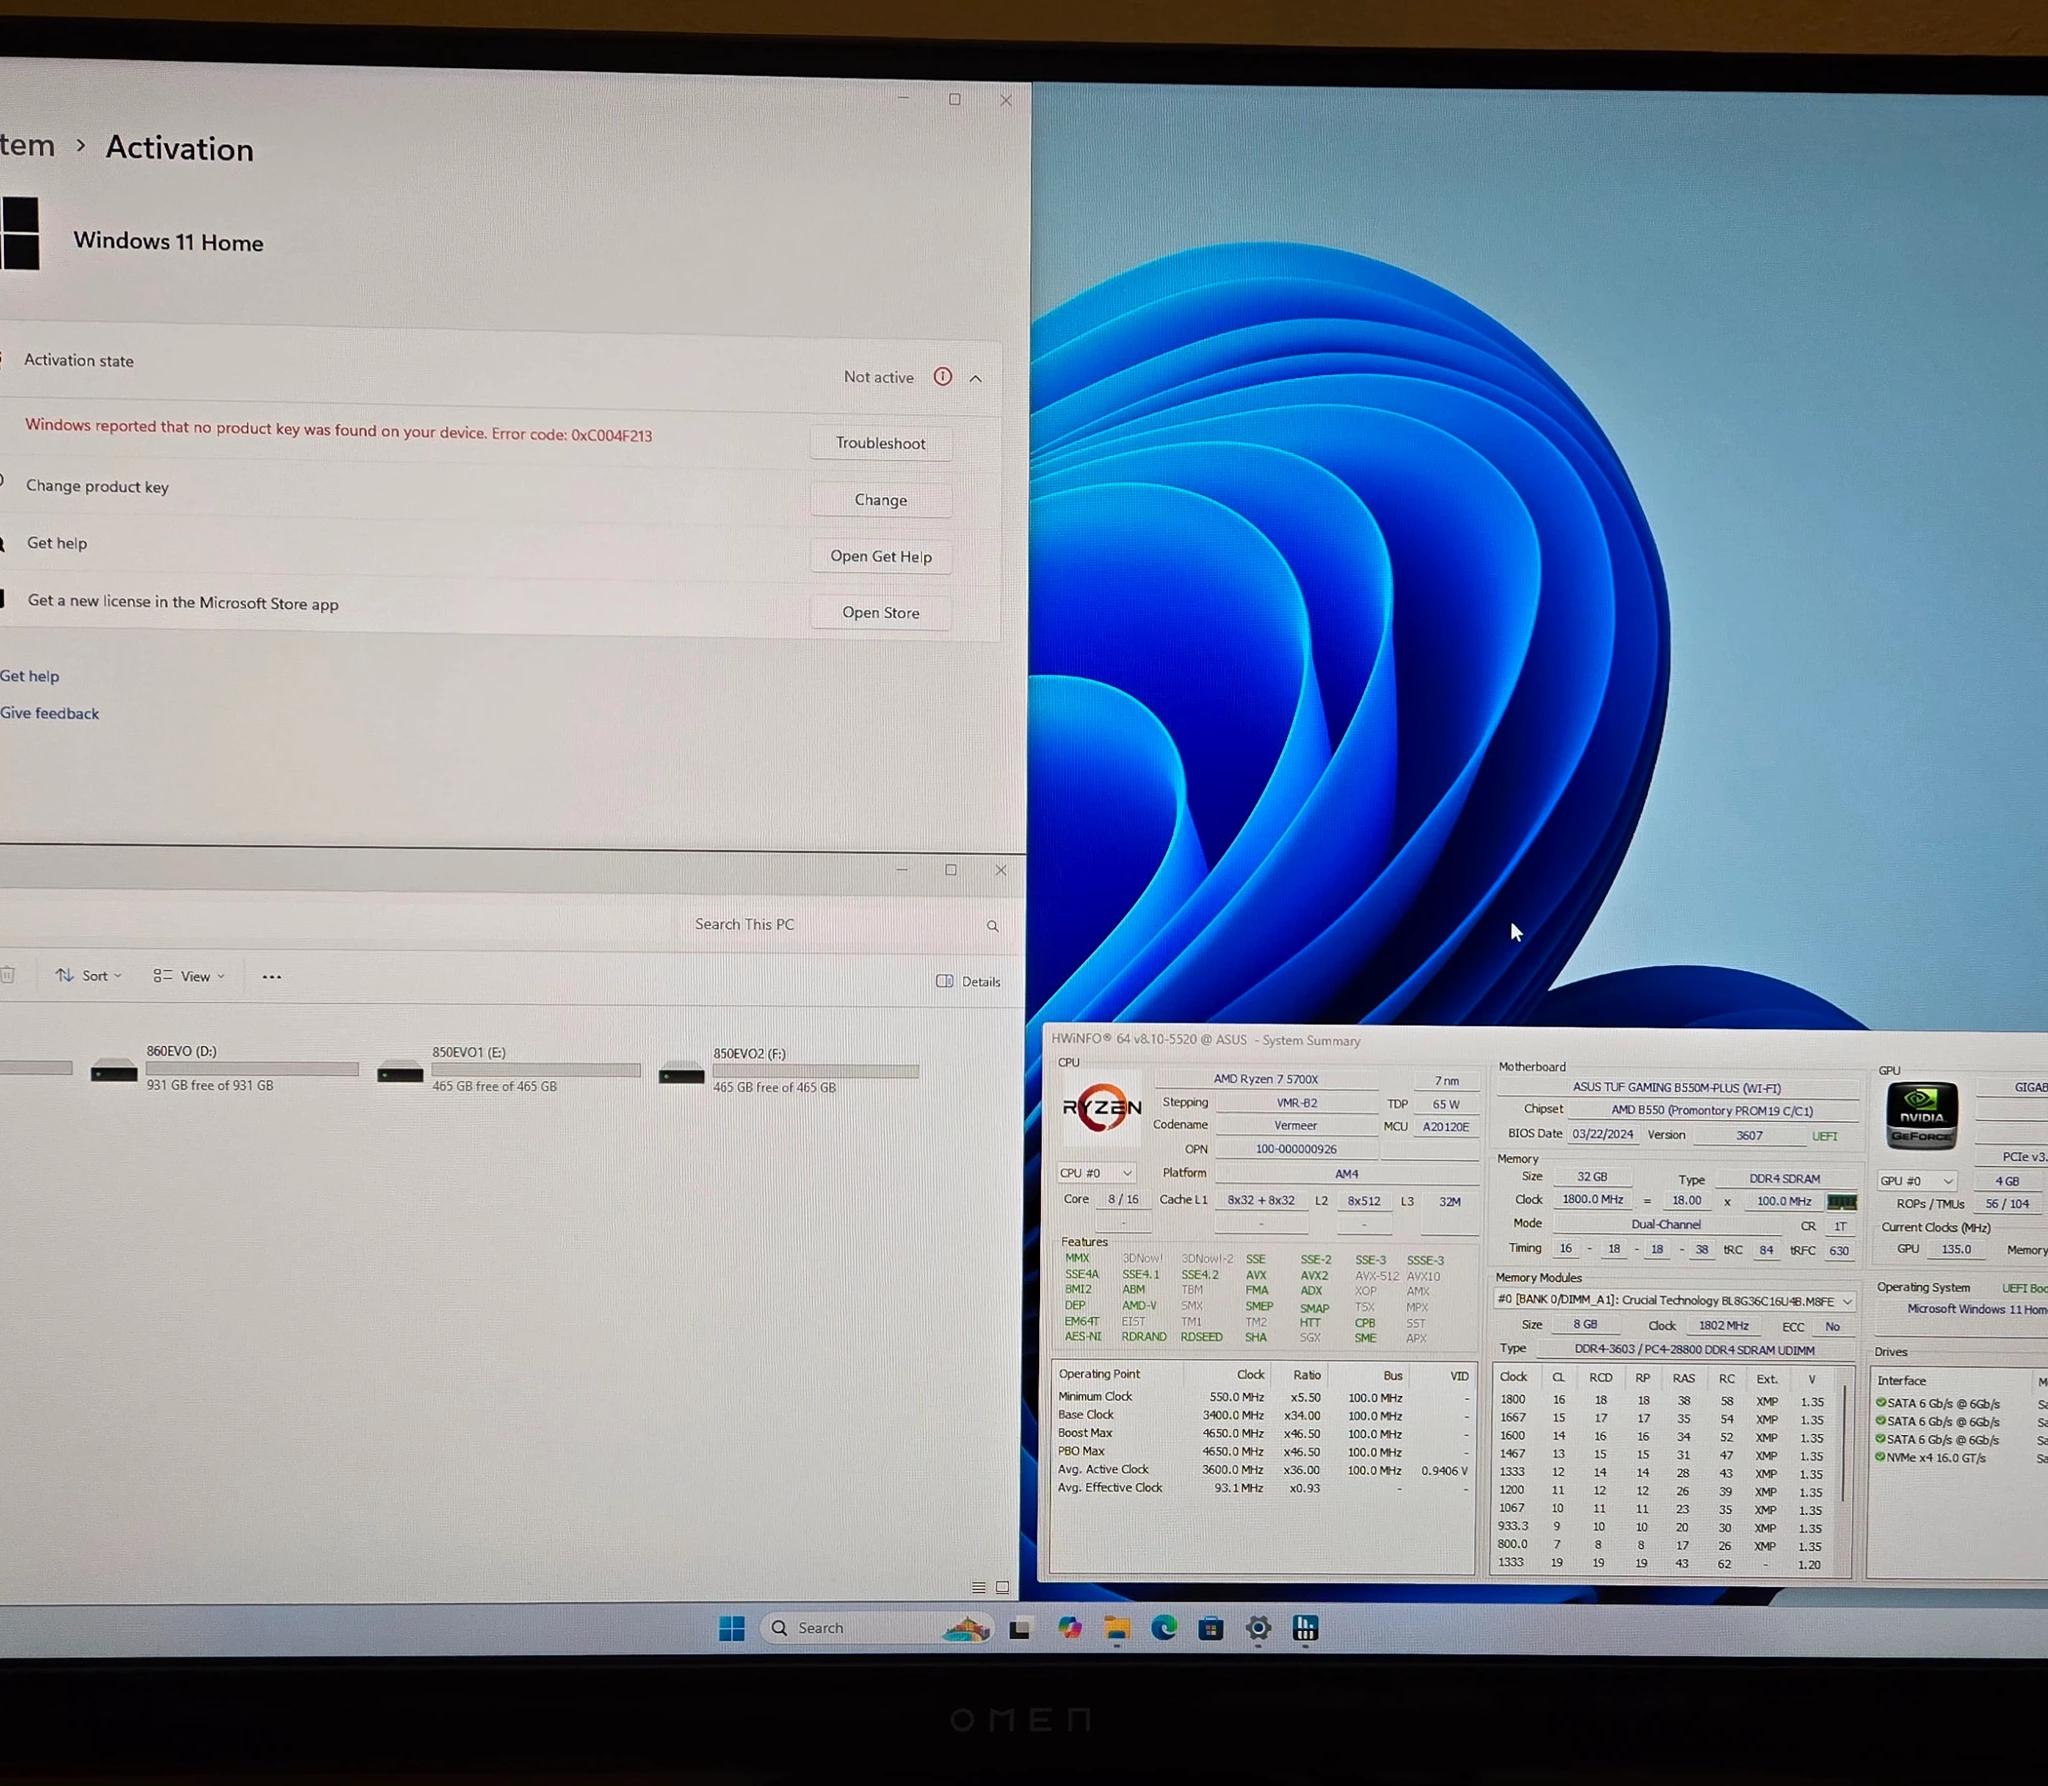Open Task View from the taskbar
The height and width of the screenshot is (1786, 2048).
pos(1020,1629)
